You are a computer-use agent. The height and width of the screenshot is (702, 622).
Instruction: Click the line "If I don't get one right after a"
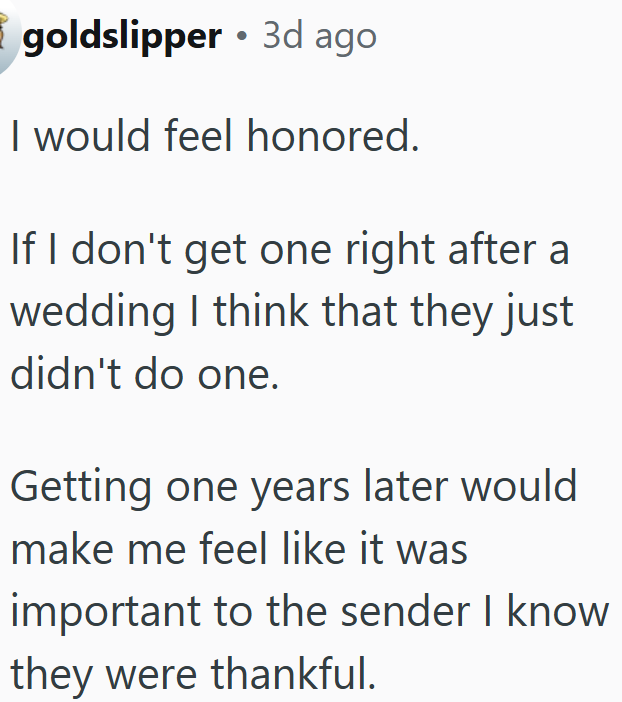290,249
